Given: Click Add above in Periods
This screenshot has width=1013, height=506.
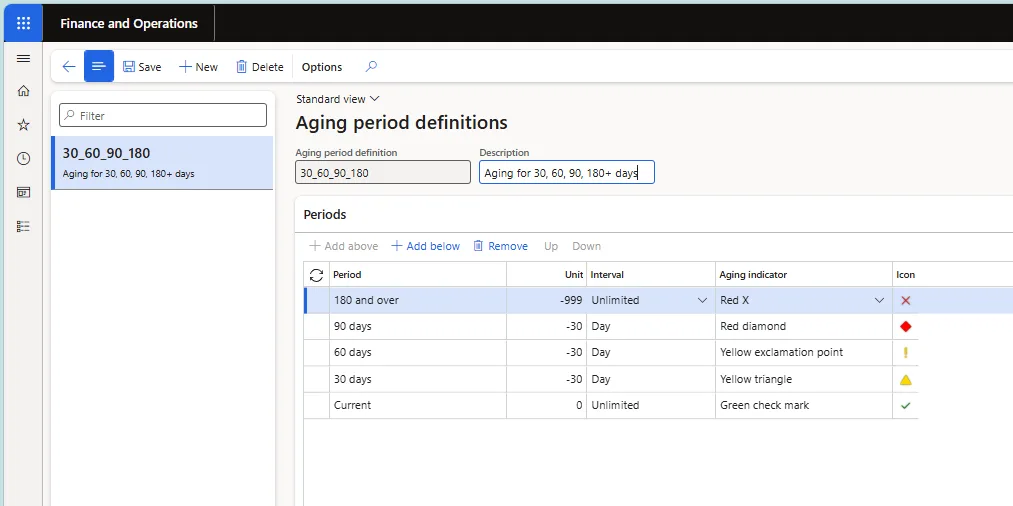Looking at the screenshot, I should pyautogui.click(x=344, y=246).
